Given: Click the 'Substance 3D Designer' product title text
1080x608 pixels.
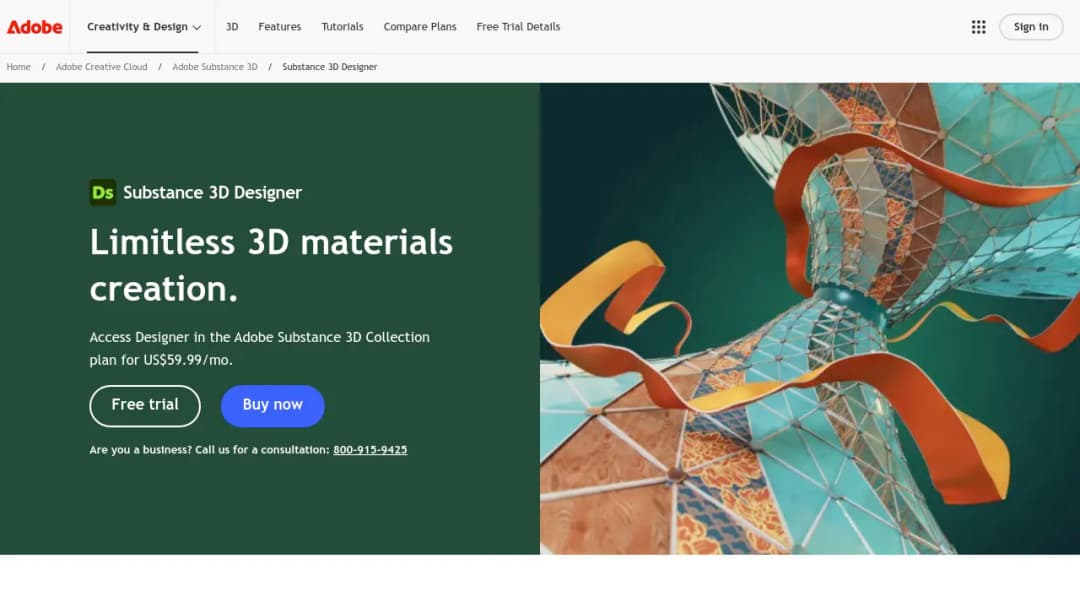Looking at the screenshot, I should (212, 192).
